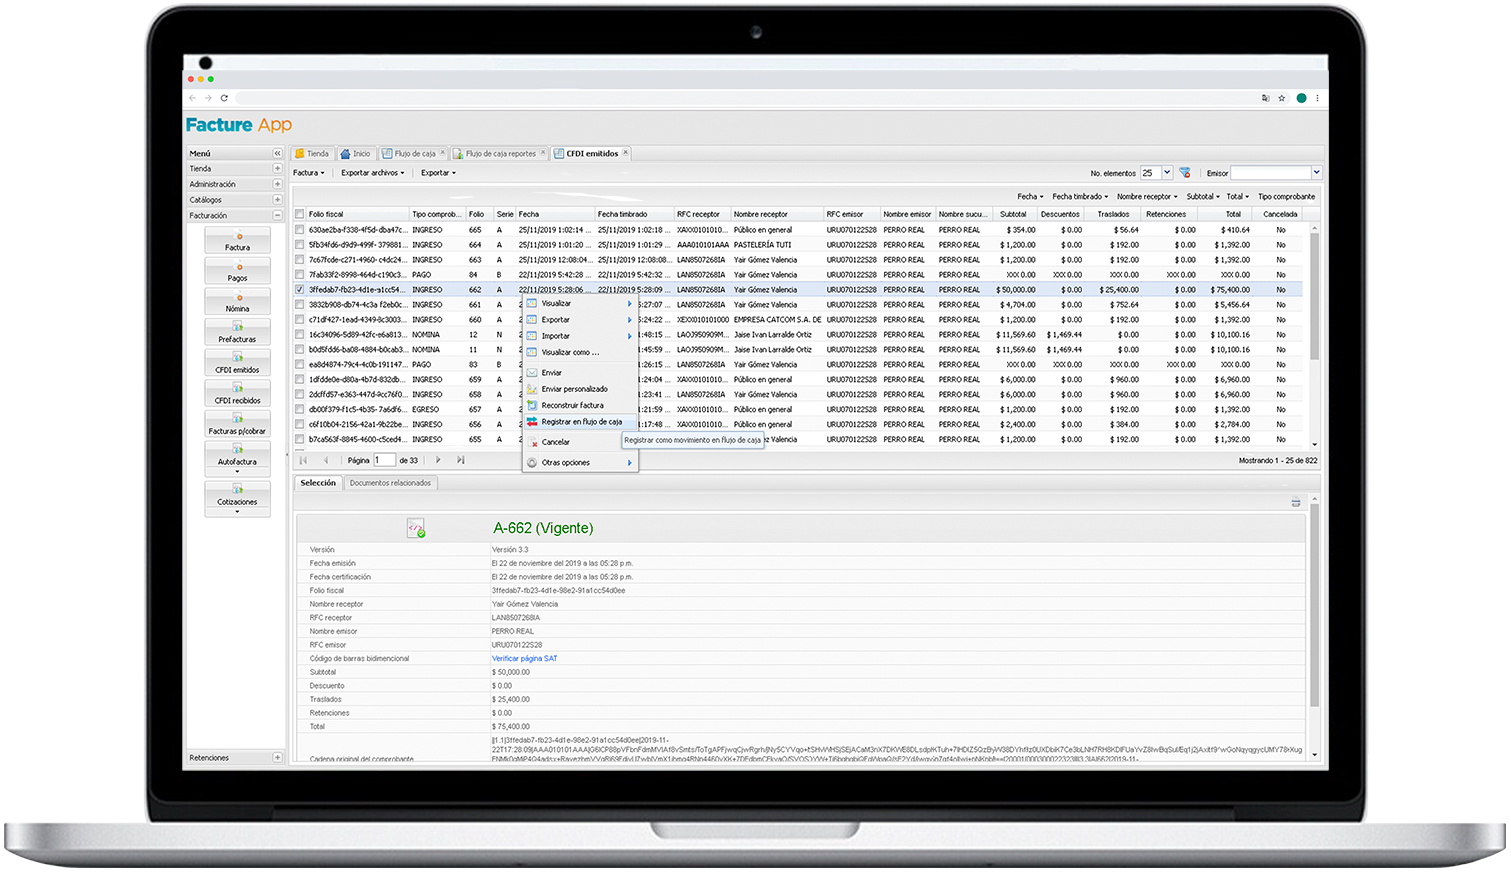Go to the next results page

(438, 460)
